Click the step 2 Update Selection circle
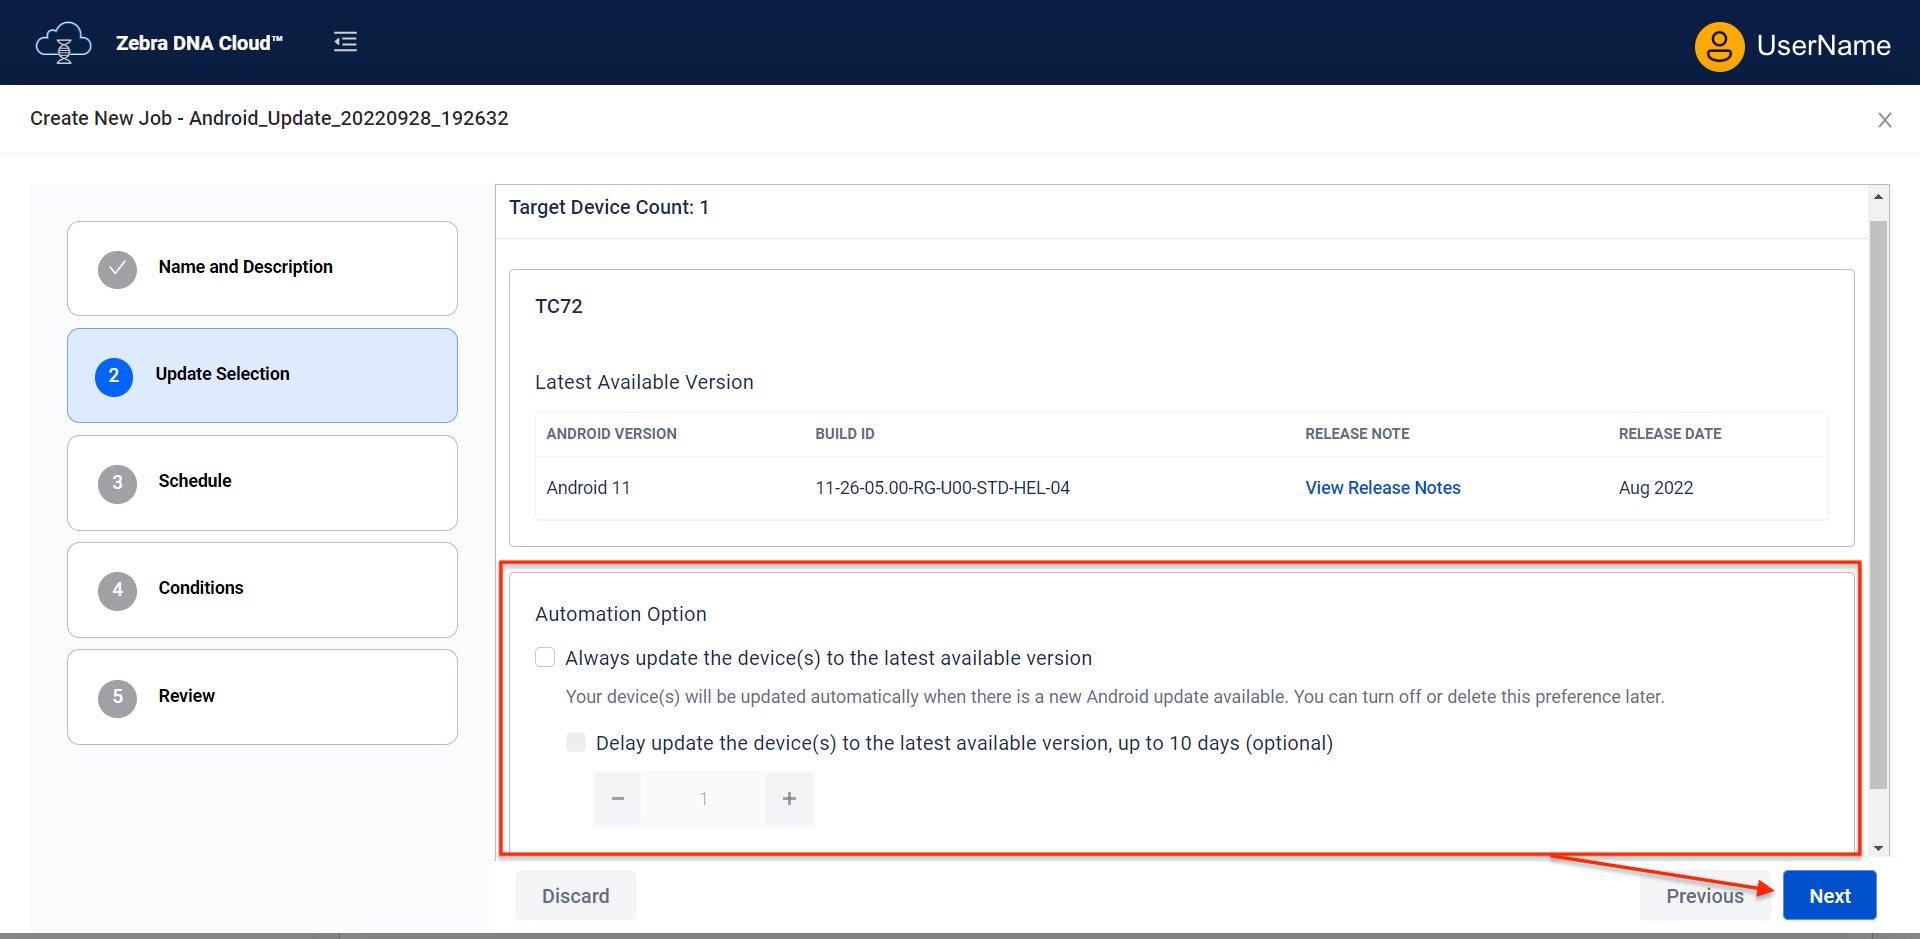 (114, 376)
